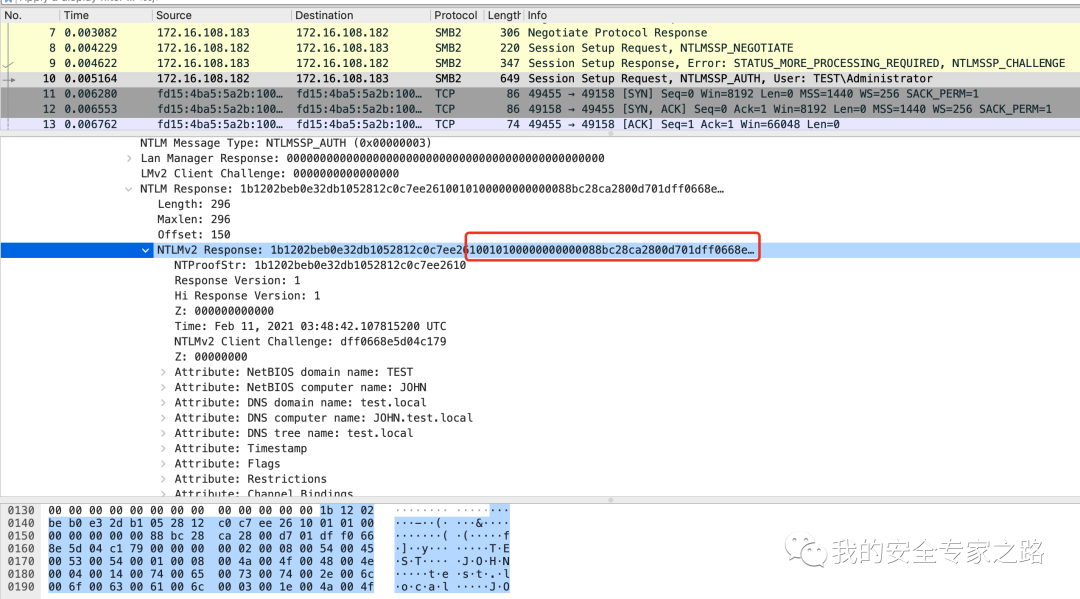The width and height of the screenshot is (1080, 599).
Task: Collapse the NTLM Response node
Action: tap(129, 189)
